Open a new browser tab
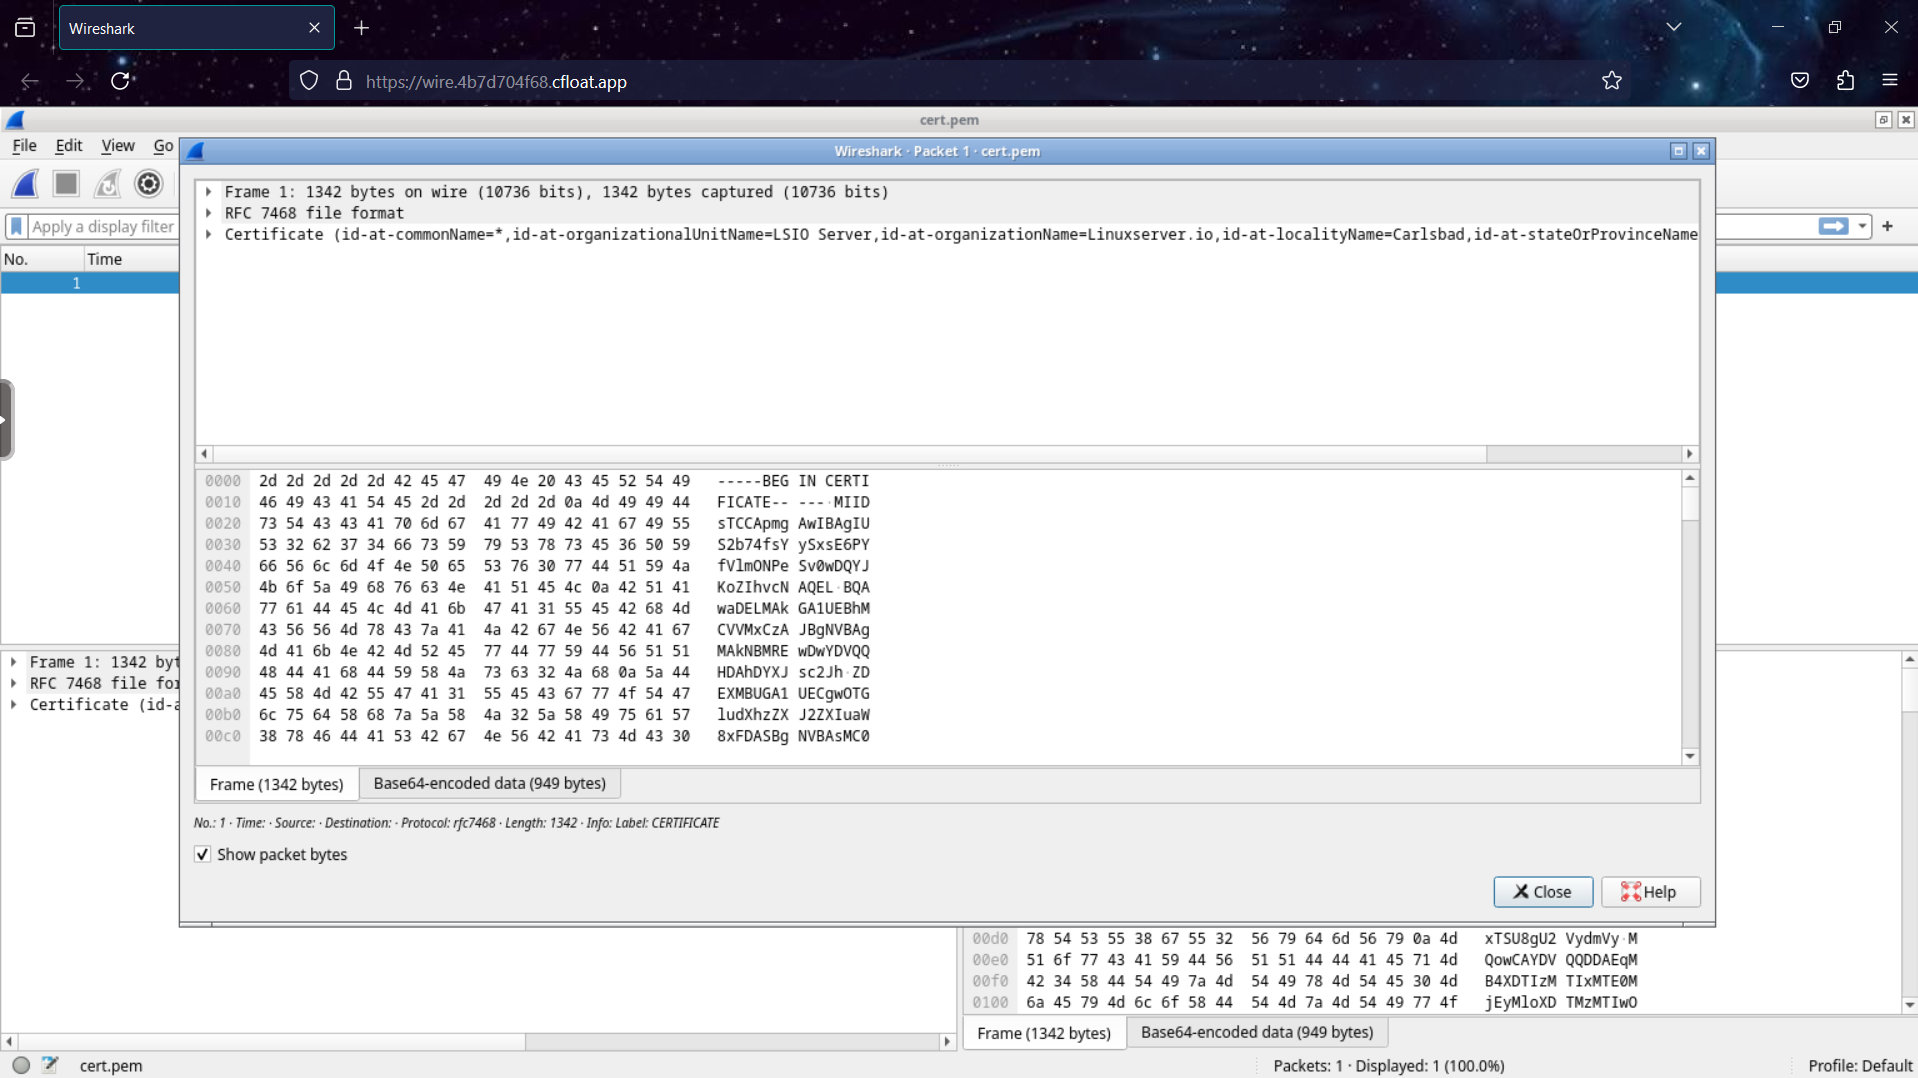Viewport: 1918px width, 1078px height. click(362, 28)
